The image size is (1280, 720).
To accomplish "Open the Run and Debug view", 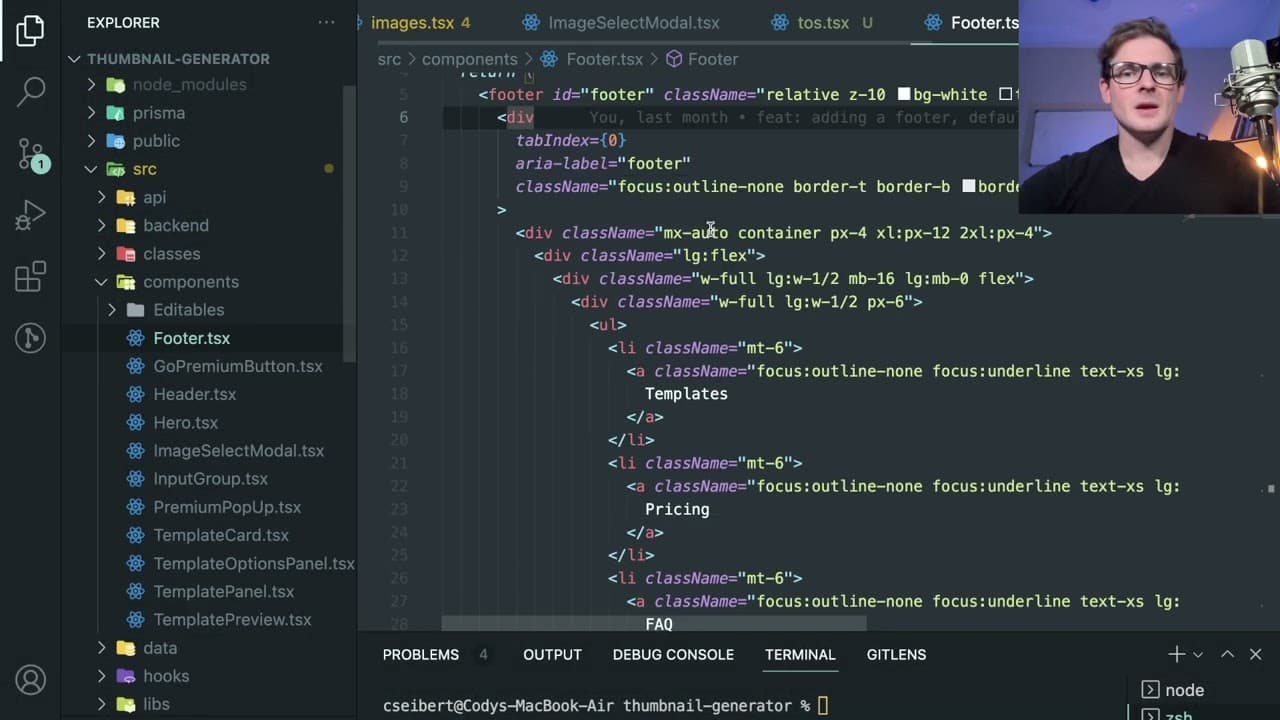I will coord(31,215).
